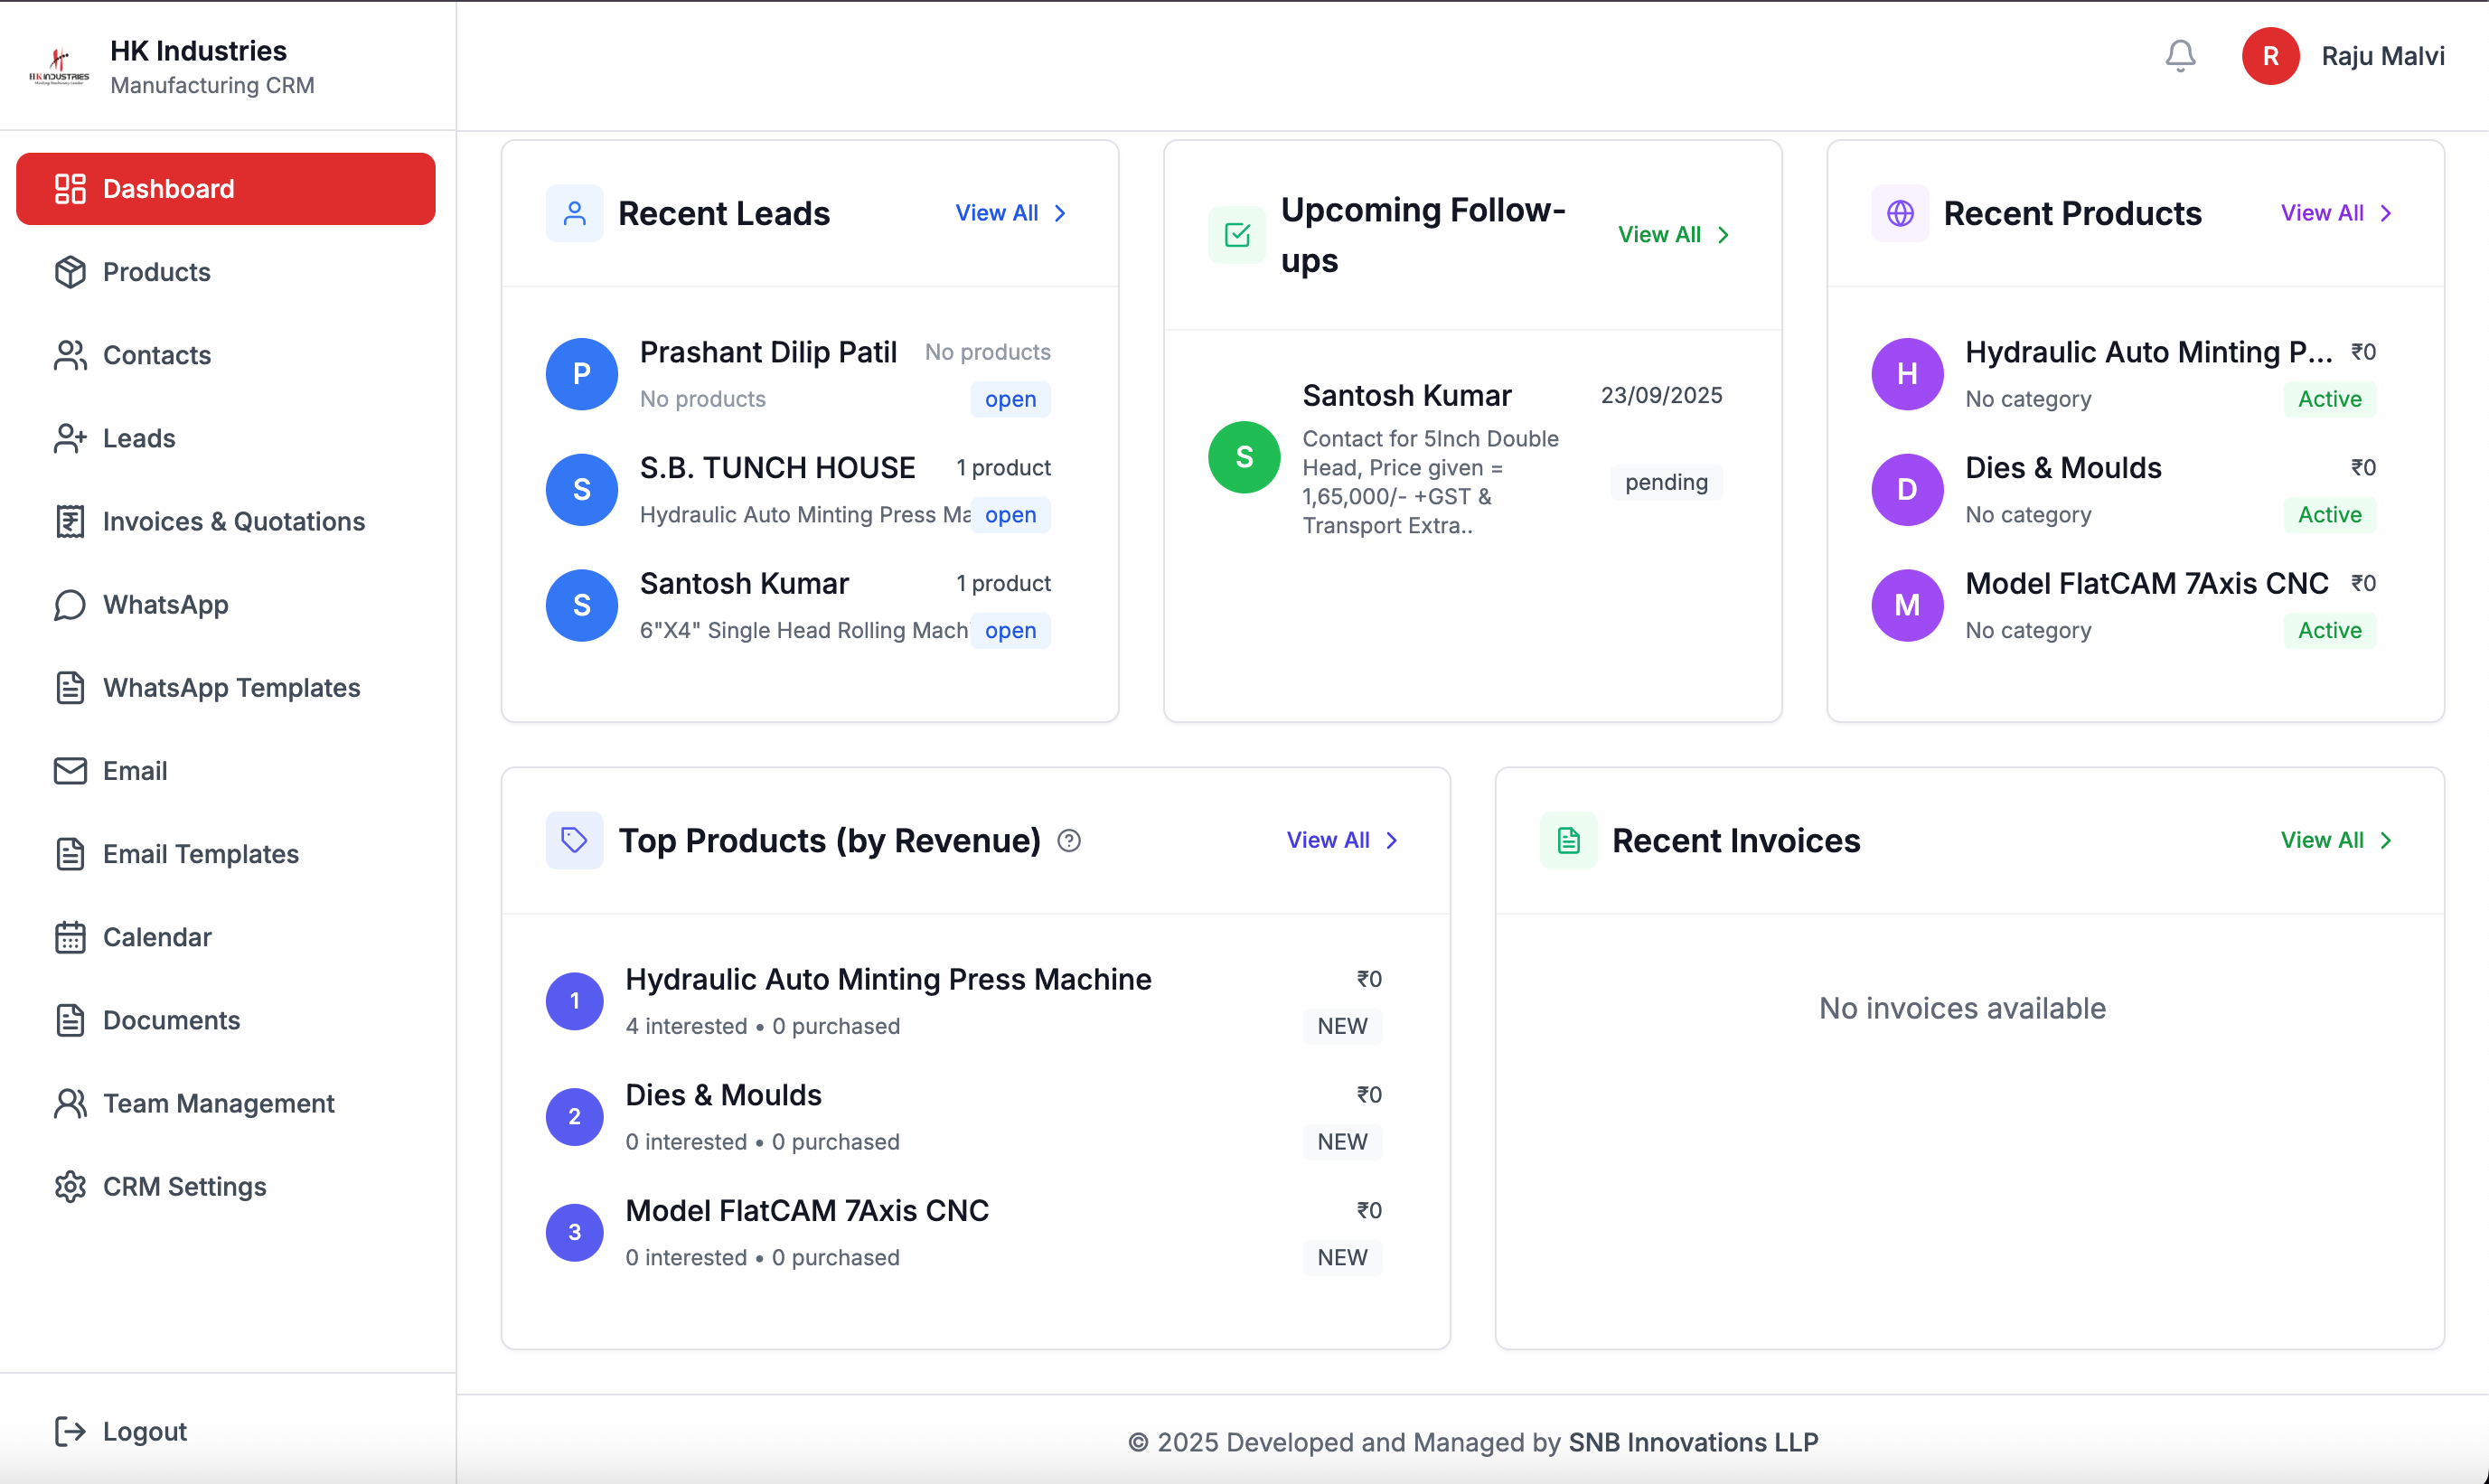The image size is (2489, 1484).
Task: Click the Calendar icon in sidebar
Action: click(x=70, y=937)
